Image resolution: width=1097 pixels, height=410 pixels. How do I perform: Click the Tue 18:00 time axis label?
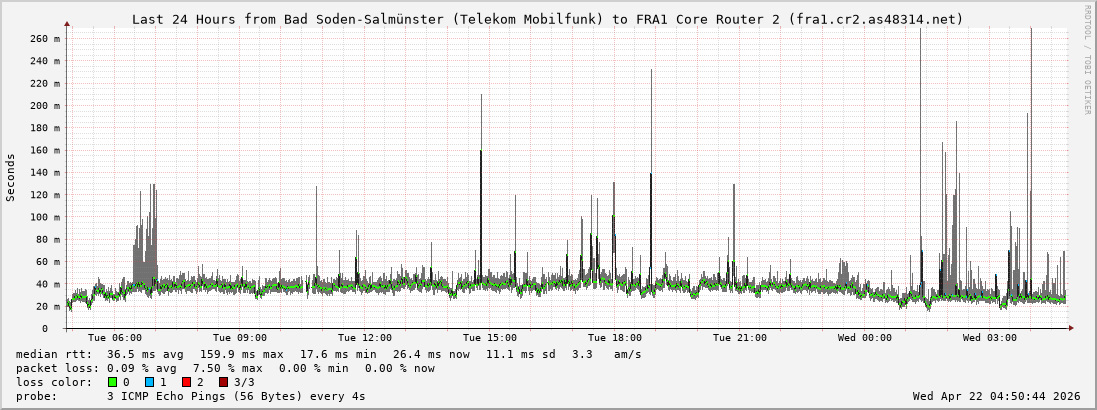point(615,338)
